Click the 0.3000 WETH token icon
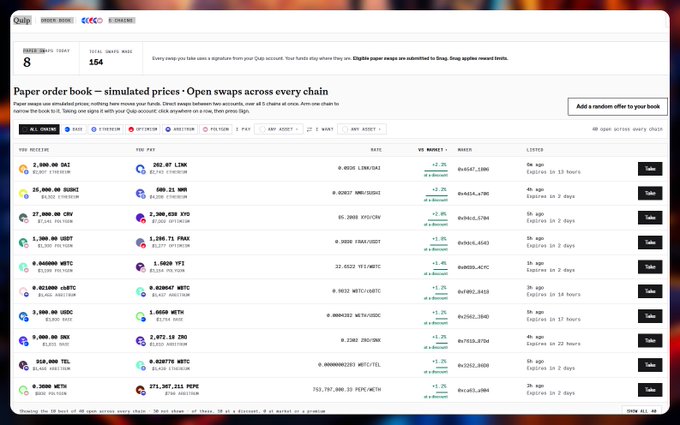680x425 pixels. 23,390
